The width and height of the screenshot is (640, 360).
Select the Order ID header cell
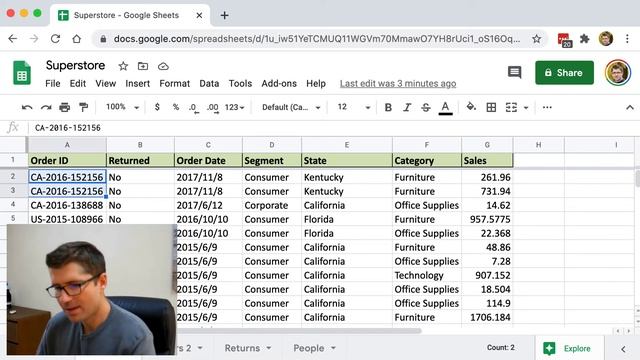click(x=67, y=160)
